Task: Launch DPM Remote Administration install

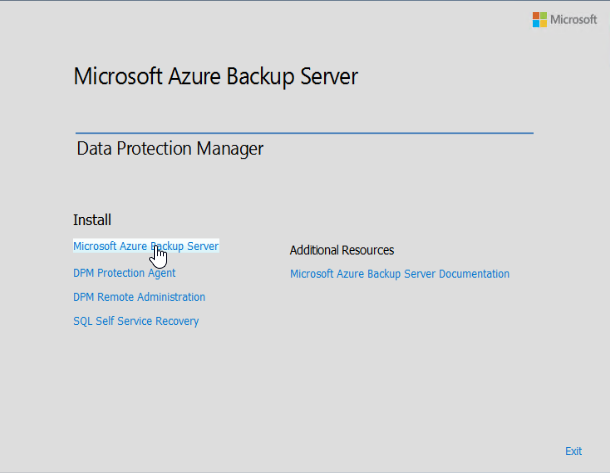Action: click(x=139, y=297)
